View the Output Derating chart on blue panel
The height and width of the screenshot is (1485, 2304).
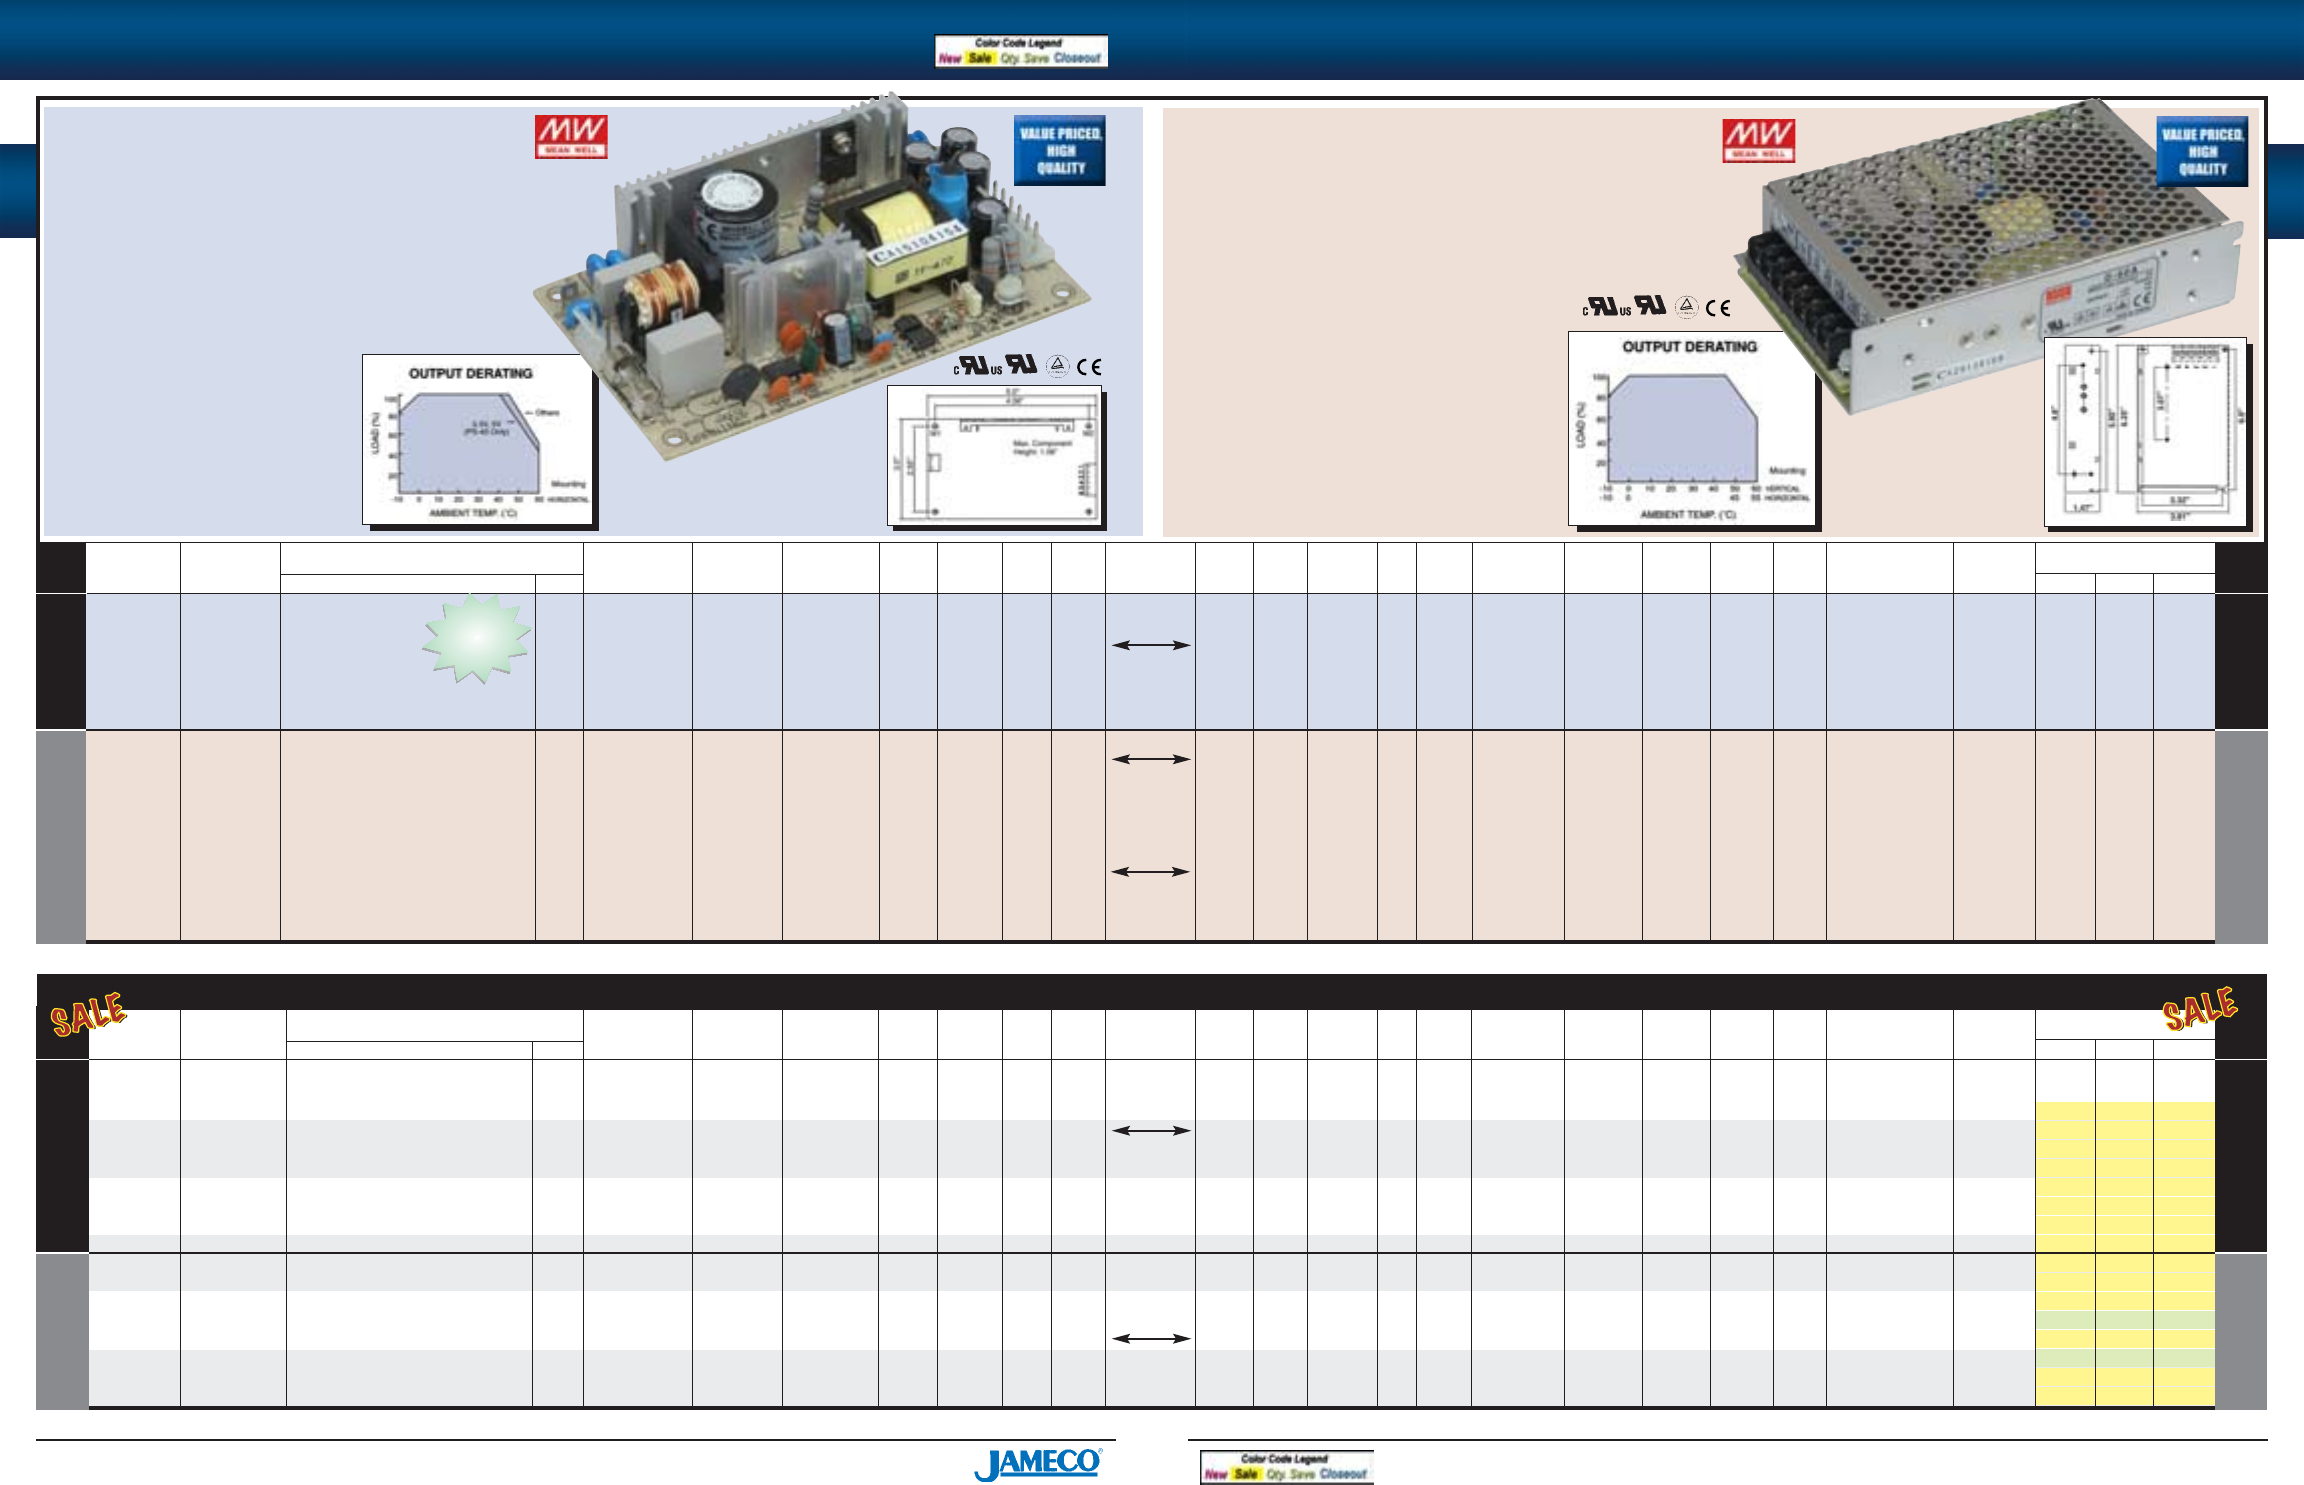pyautogui.click(x=478, y=439)
